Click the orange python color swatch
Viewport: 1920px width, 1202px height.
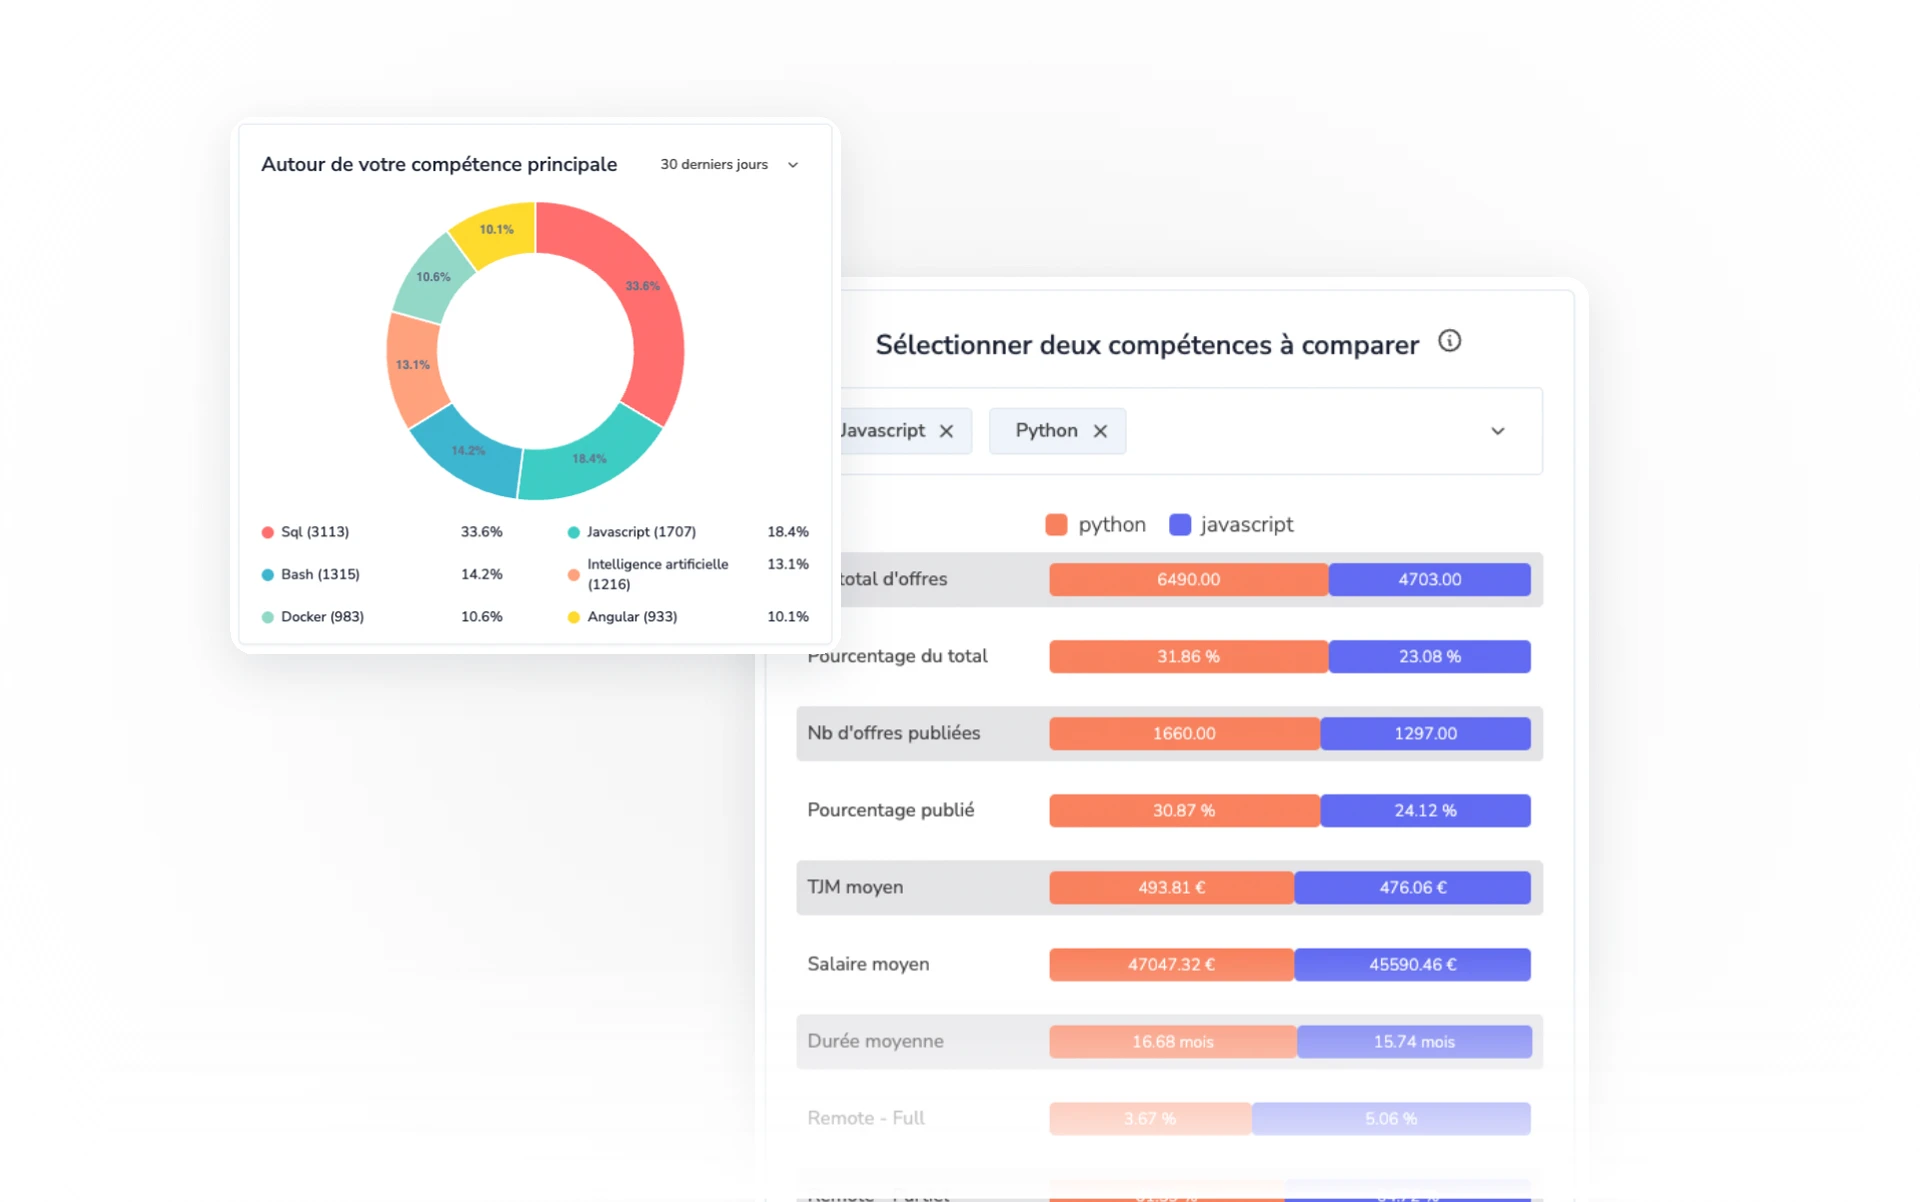click(1057, 524)
